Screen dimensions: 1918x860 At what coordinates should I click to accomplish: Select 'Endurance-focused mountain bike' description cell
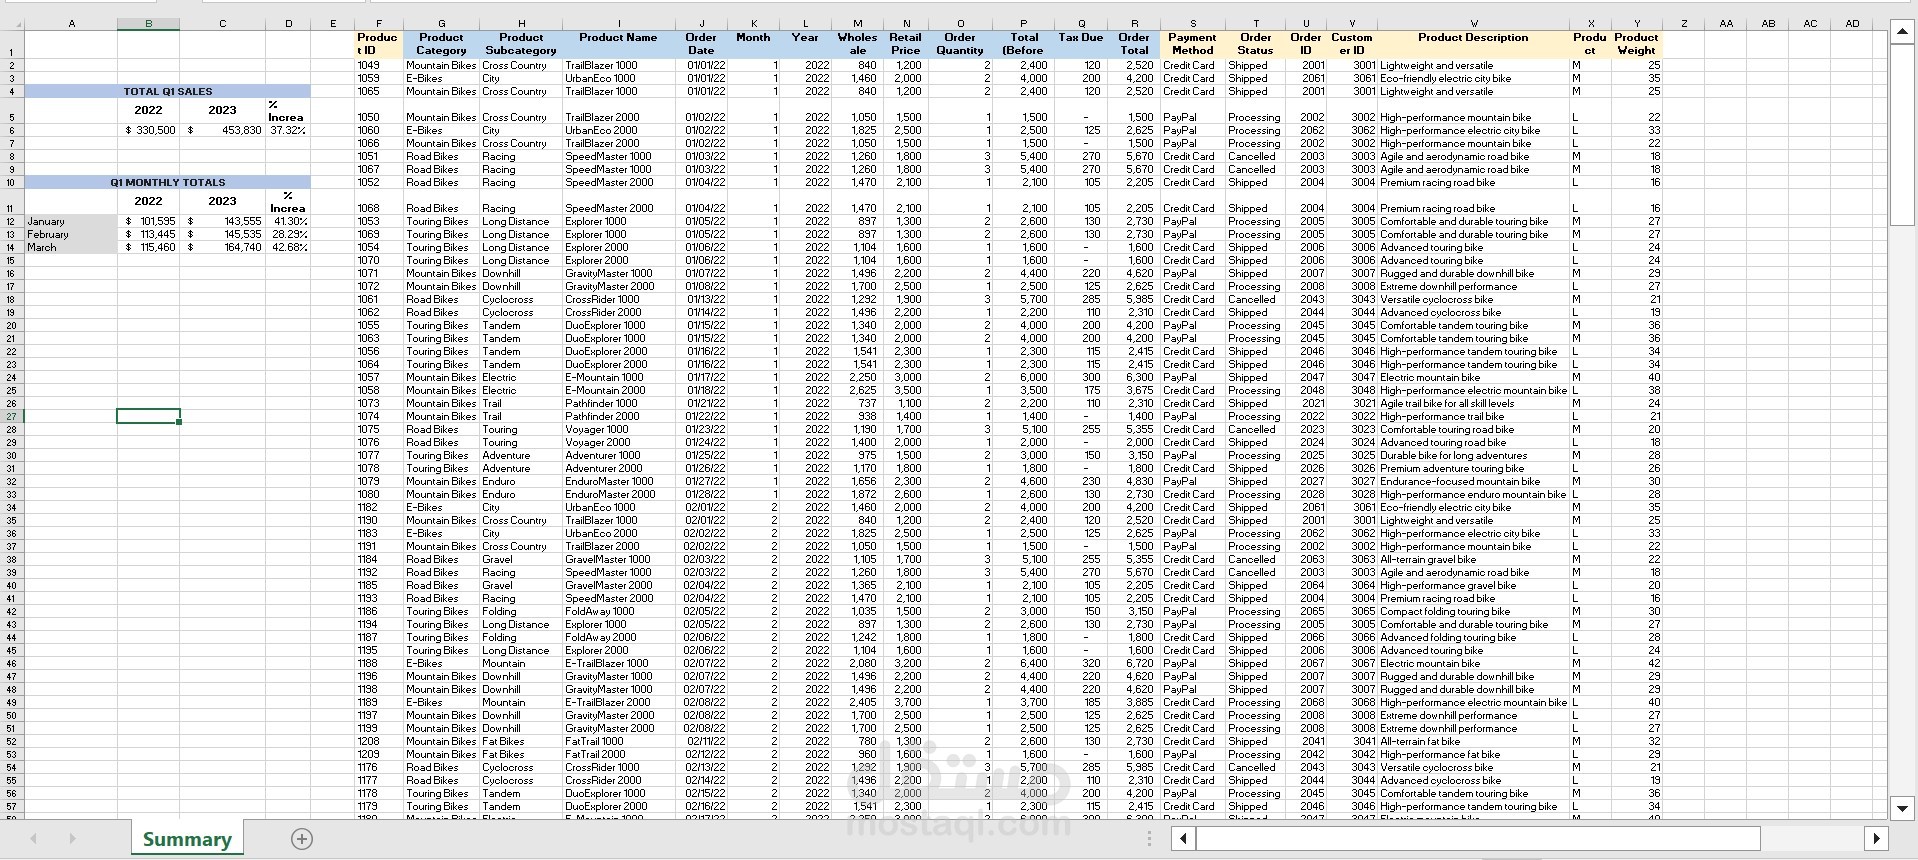point(1473,481)
